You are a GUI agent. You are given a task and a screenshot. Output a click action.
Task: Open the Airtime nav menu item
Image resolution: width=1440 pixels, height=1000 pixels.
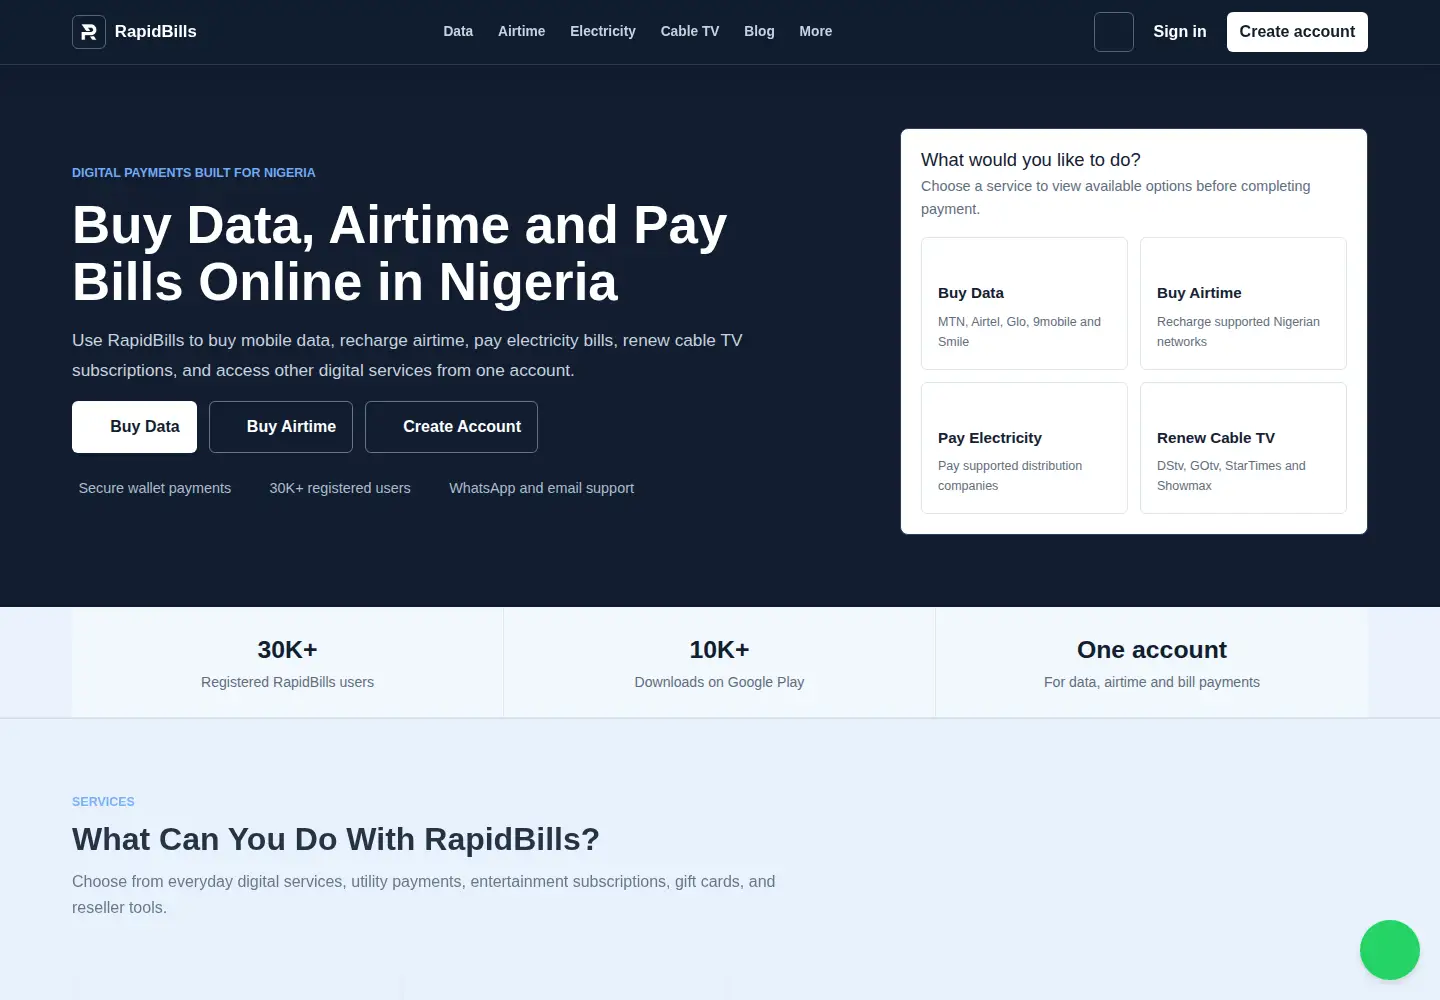pos(522,32)
